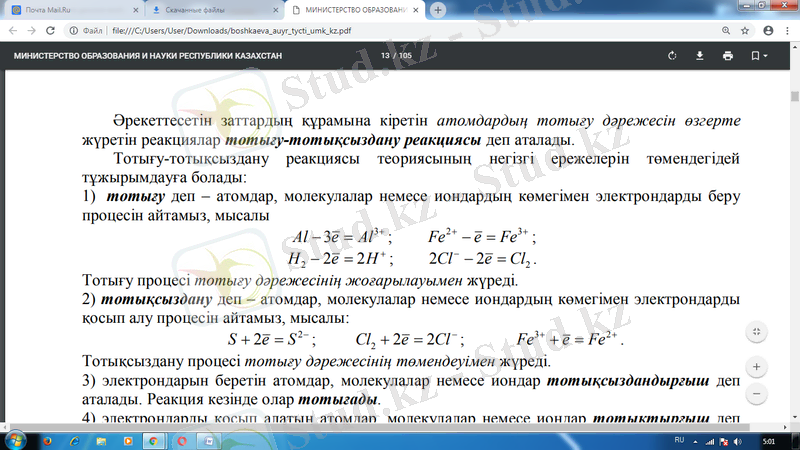This screenshot has height=450, width=800.
Task: Click the bold term тотығу-тотықсыздану реакциясы
Action: pos(353,140)
